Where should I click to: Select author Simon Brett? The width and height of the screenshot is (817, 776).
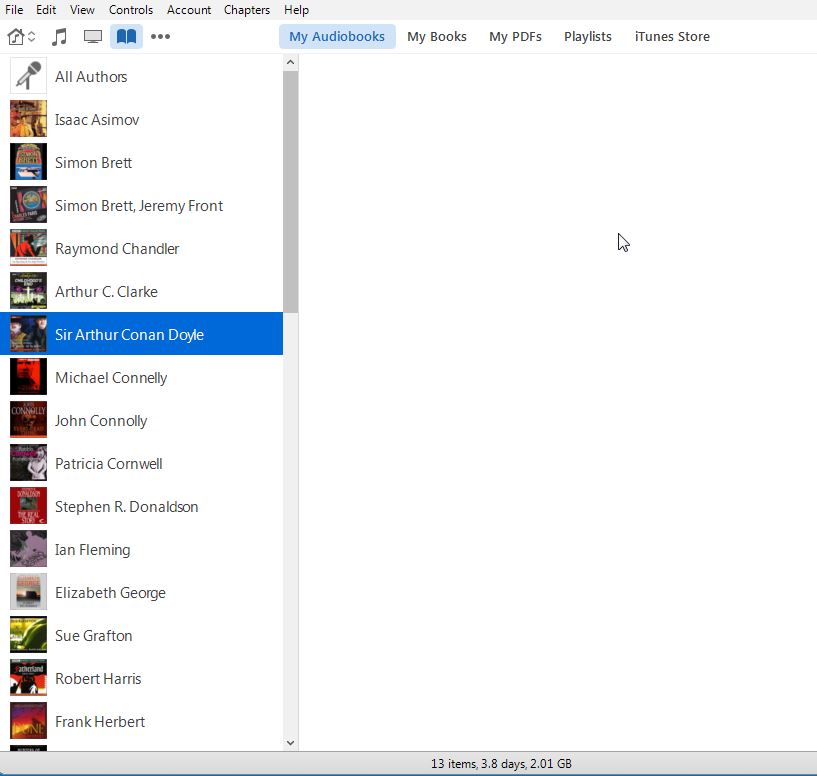point(141,162)
